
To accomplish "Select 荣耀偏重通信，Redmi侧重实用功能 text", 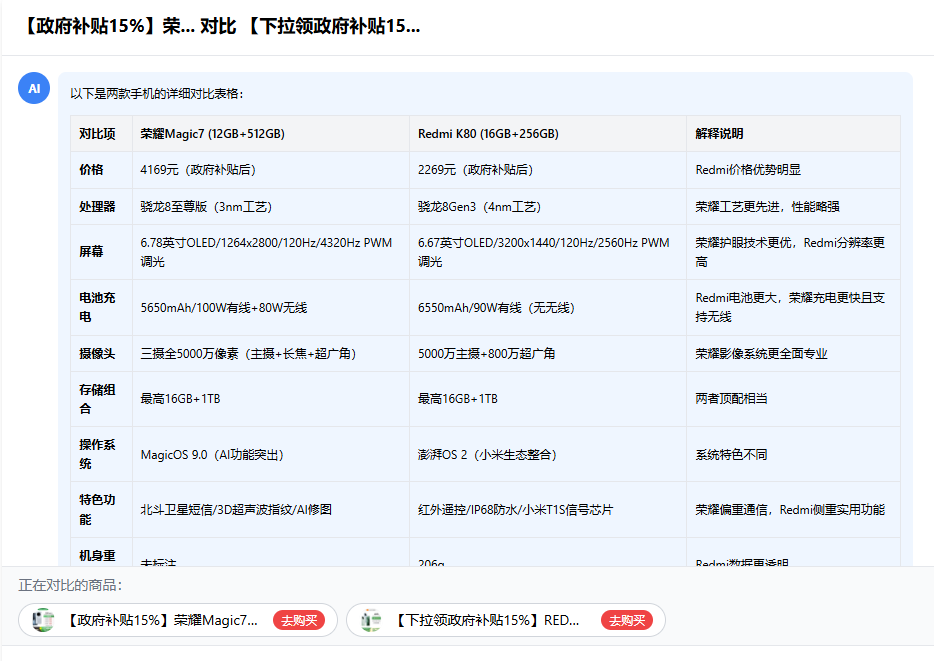I will click(x=790, y=510).
